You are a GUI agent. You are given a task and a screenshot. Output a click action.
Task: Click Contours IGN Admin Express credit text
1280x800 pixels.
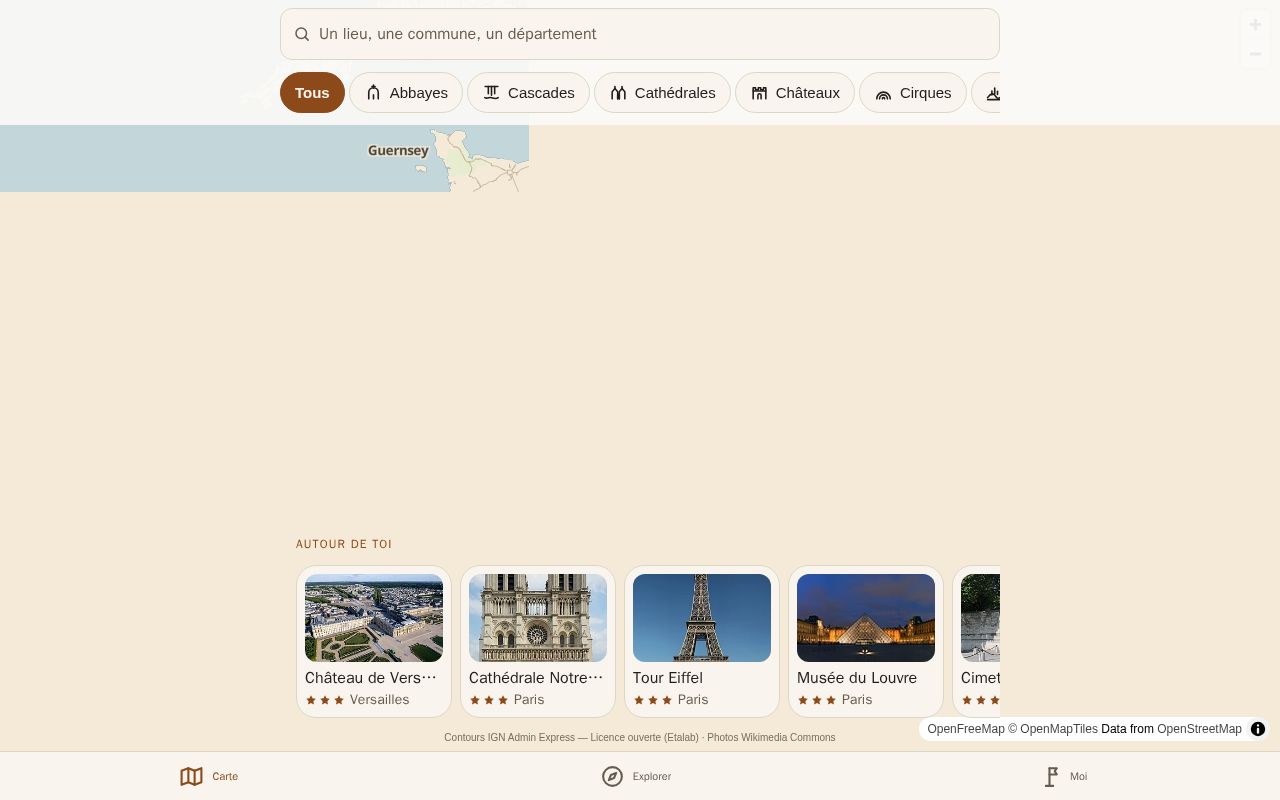(x=509, y=738)
